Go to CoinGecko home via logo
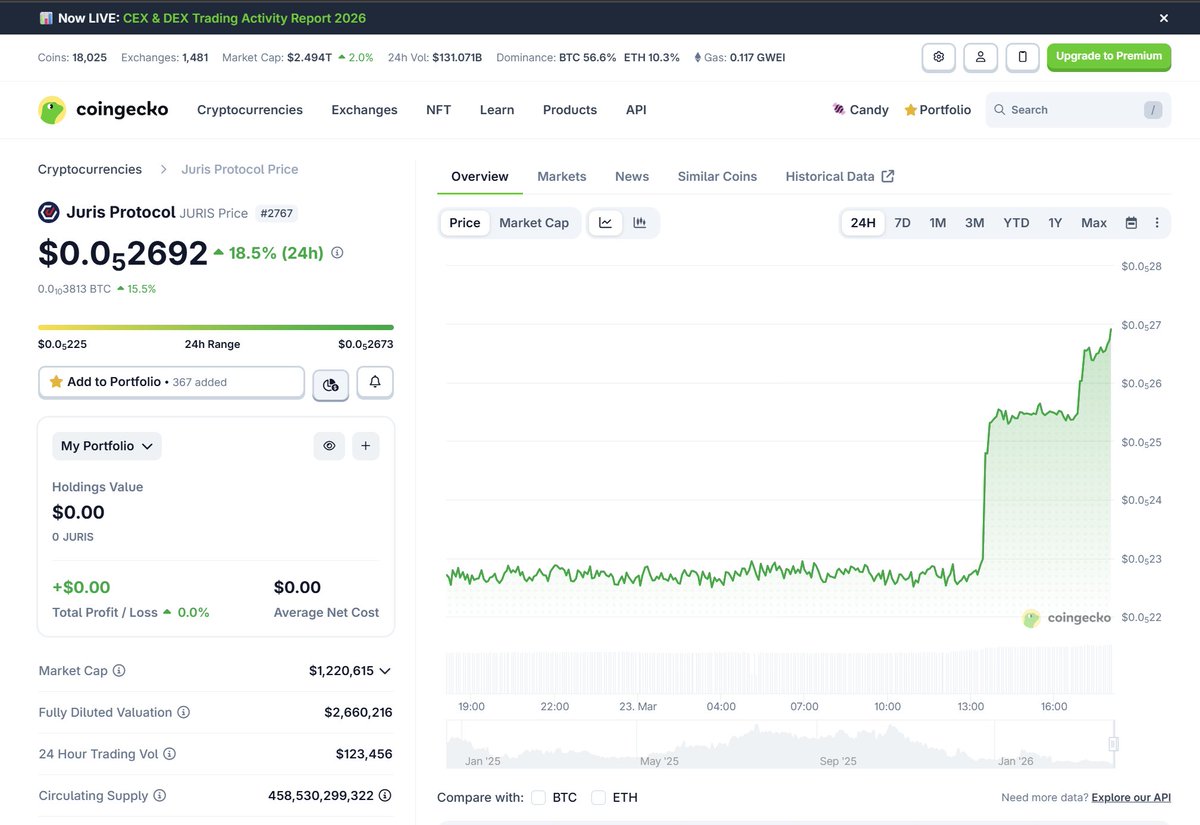1200x825 pixels. pyautogui.click(x=103, y=110)
